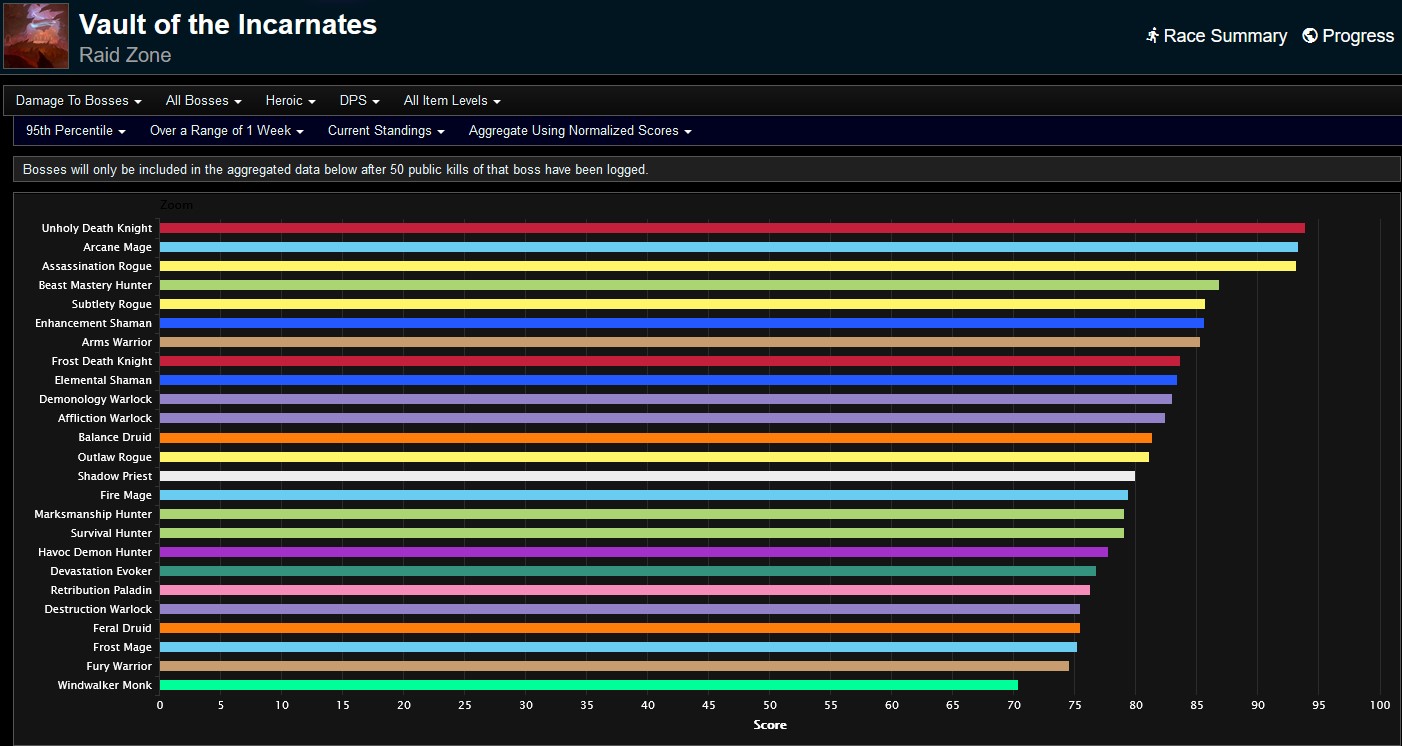Select the Arcane Mage label
The image size is (1402, 746).
[117, 247]
